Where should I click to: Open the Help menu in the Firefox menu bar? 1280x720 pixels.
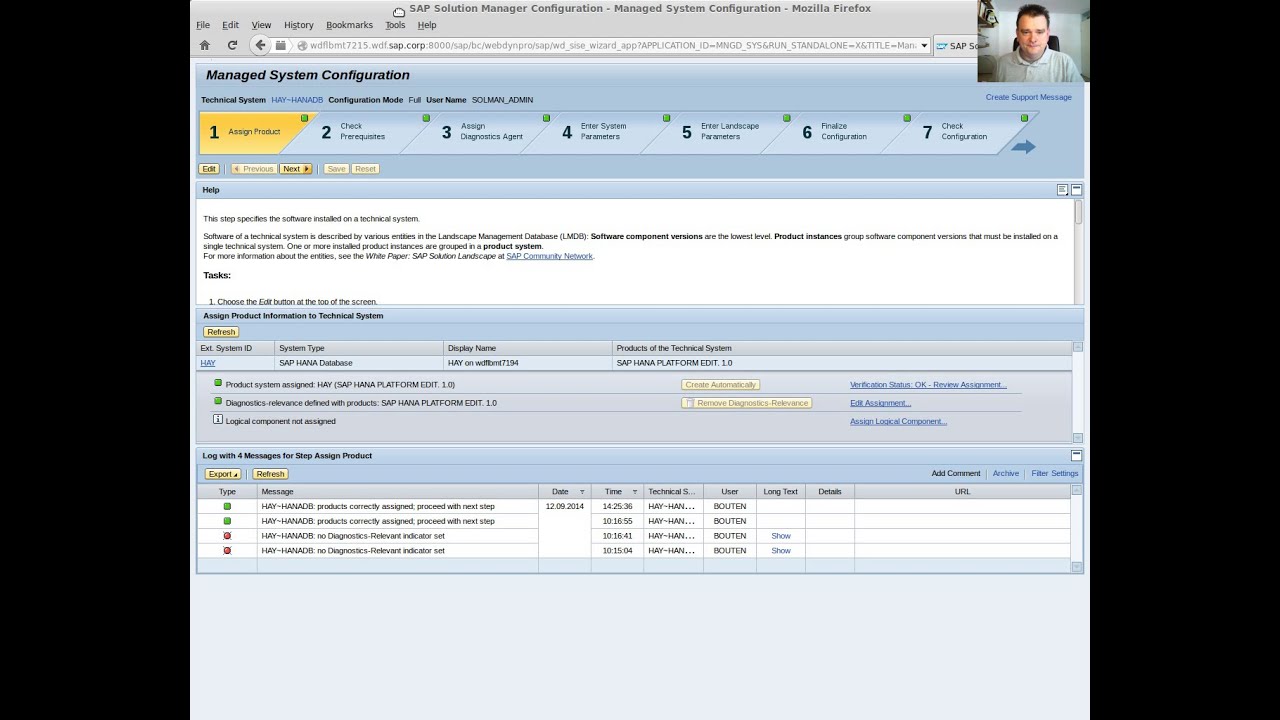coord(427,25)
